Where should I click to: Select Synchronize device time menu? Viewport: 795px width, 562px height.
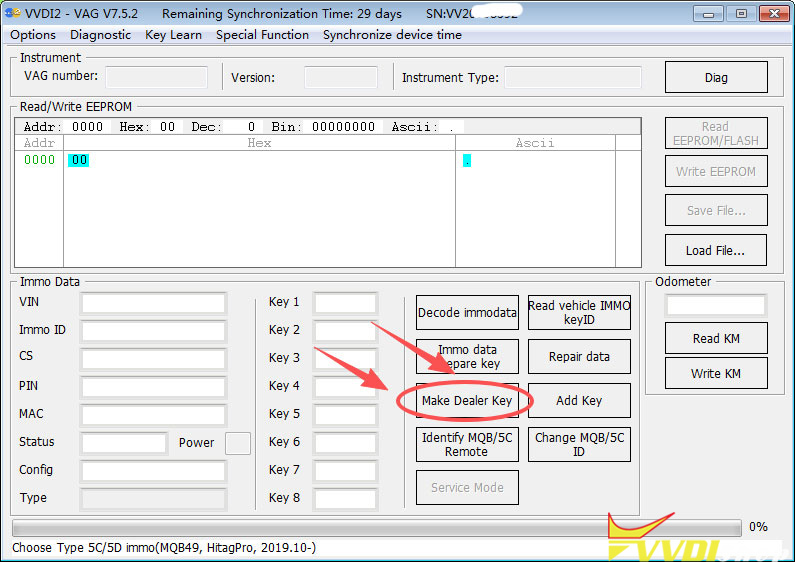pos(392,35)
